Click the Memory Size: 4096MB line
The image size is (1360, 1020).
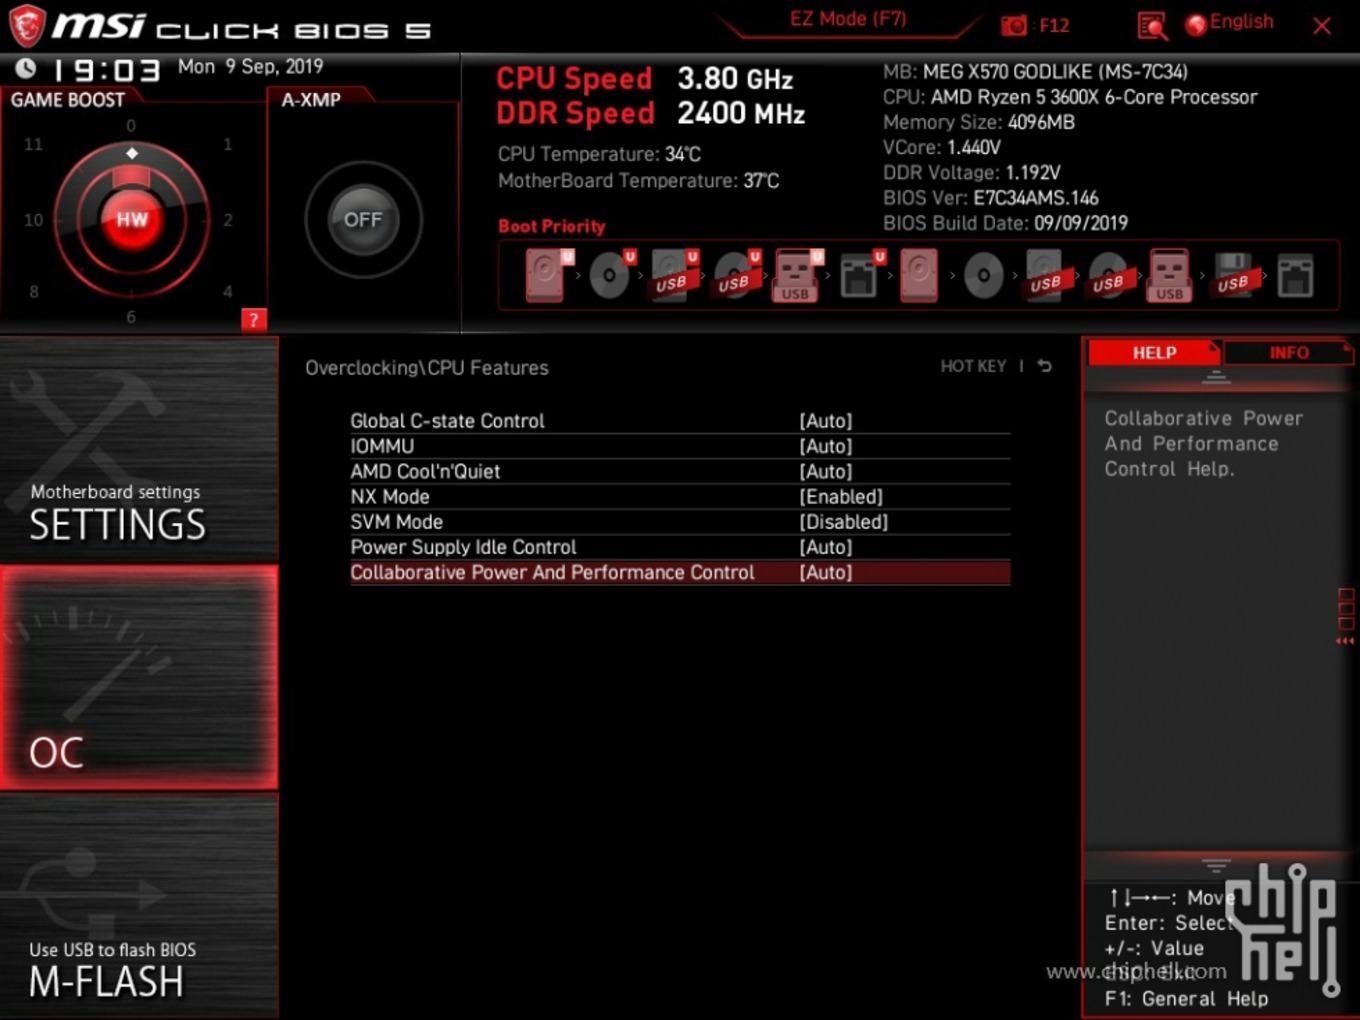click(979, 122)
